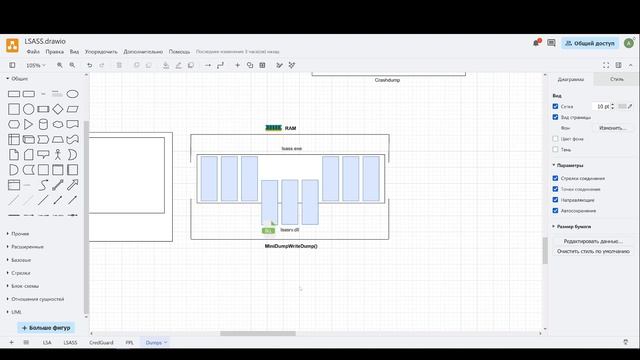Screen dimensions: 640x360
Task: Pick the curved S connector shape
Action: pos(43,185)
